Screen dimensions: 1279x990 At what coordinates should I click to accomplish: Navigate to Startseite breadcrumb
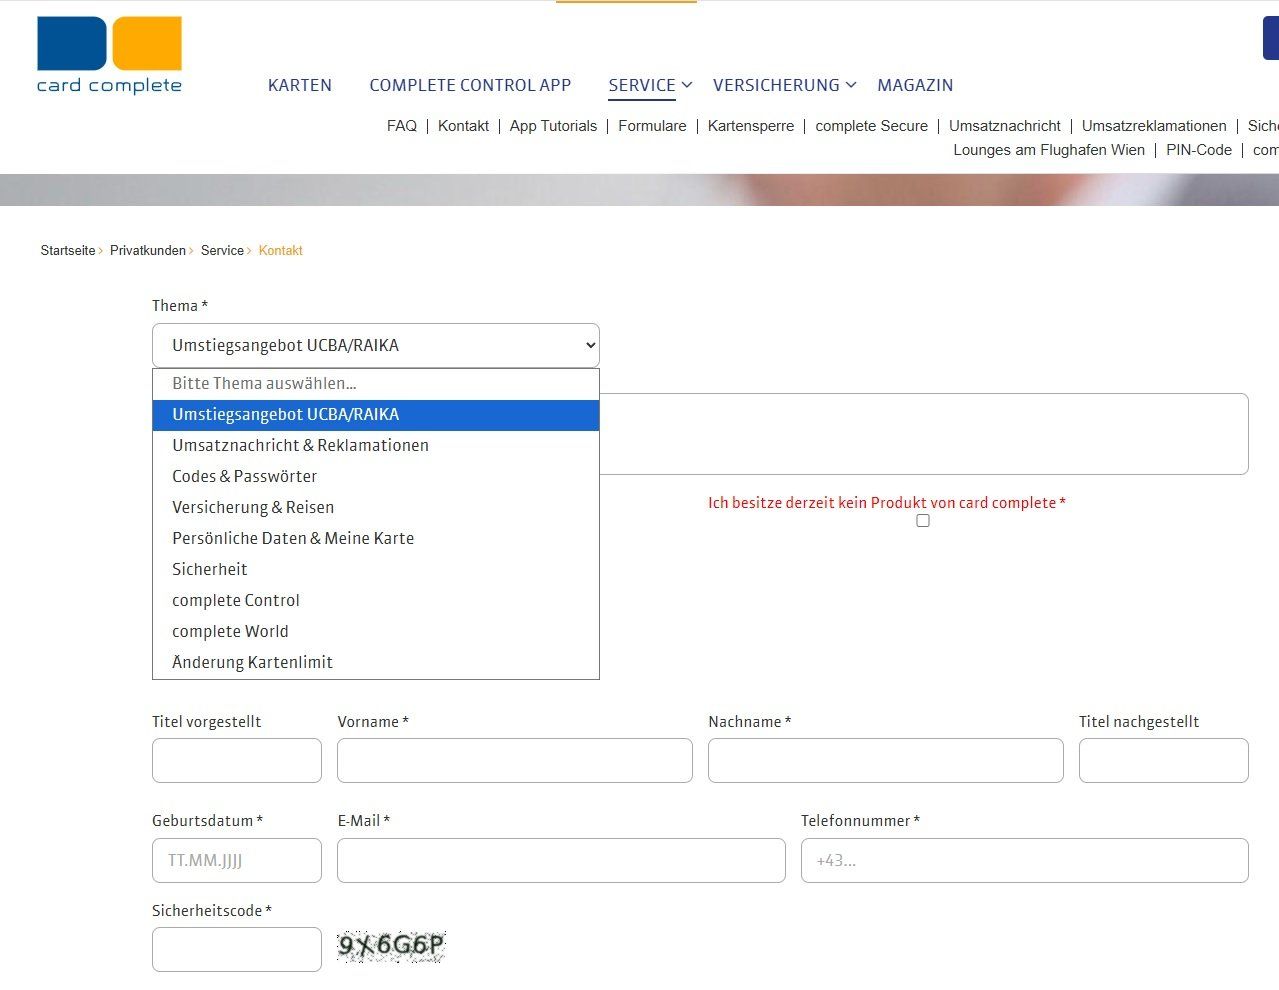pyautogui.click(x=68, y=250)
